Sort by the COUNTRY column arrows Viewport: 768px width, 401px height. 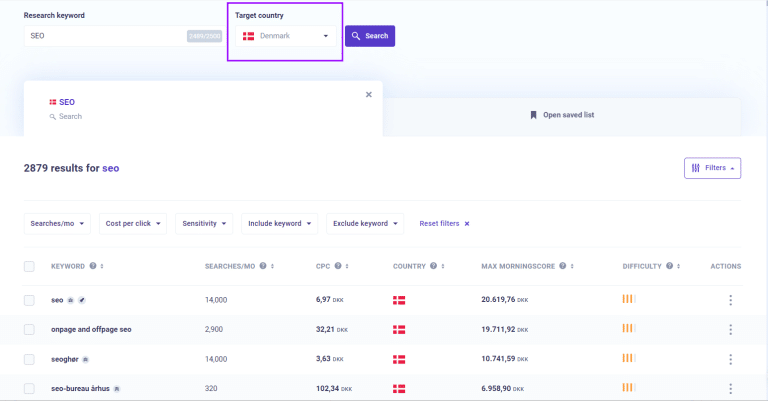[443, 266]
